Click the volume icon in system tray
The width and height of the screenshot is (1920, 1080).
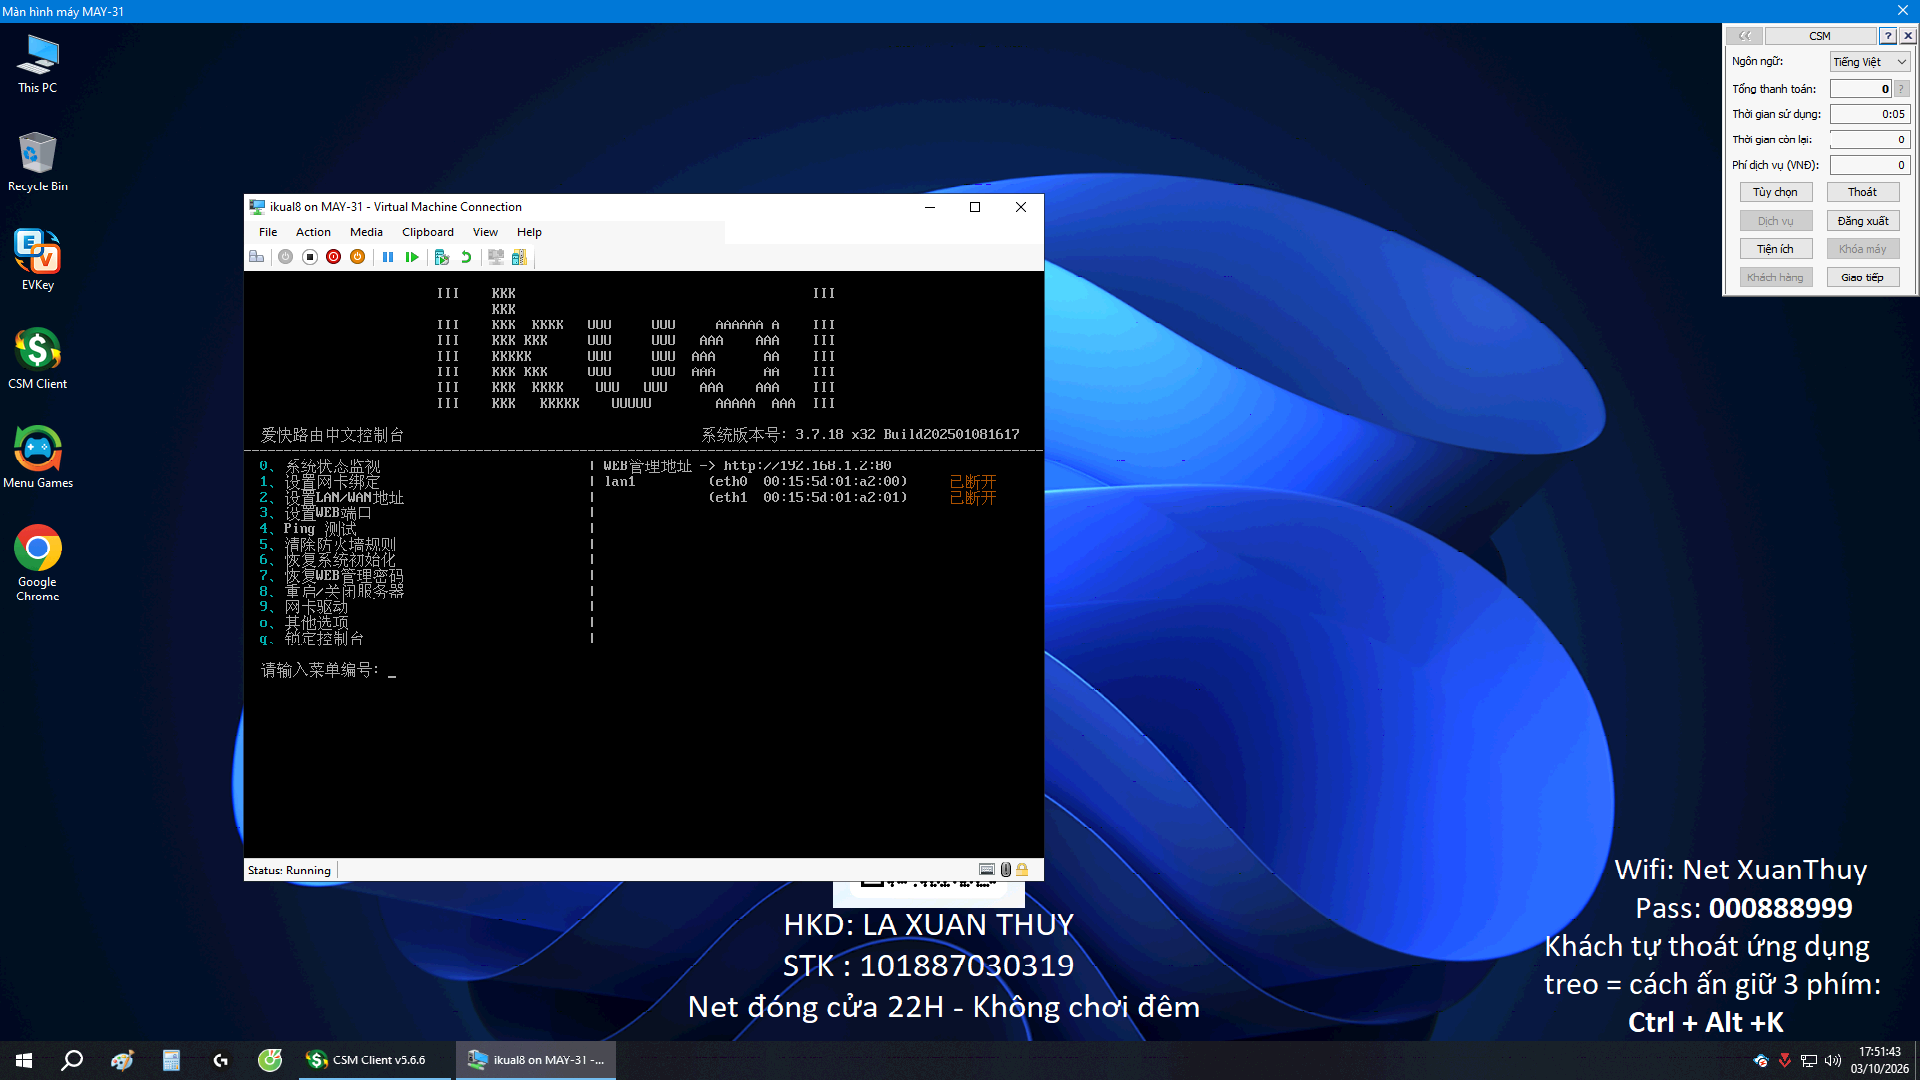point(1833,1060)
